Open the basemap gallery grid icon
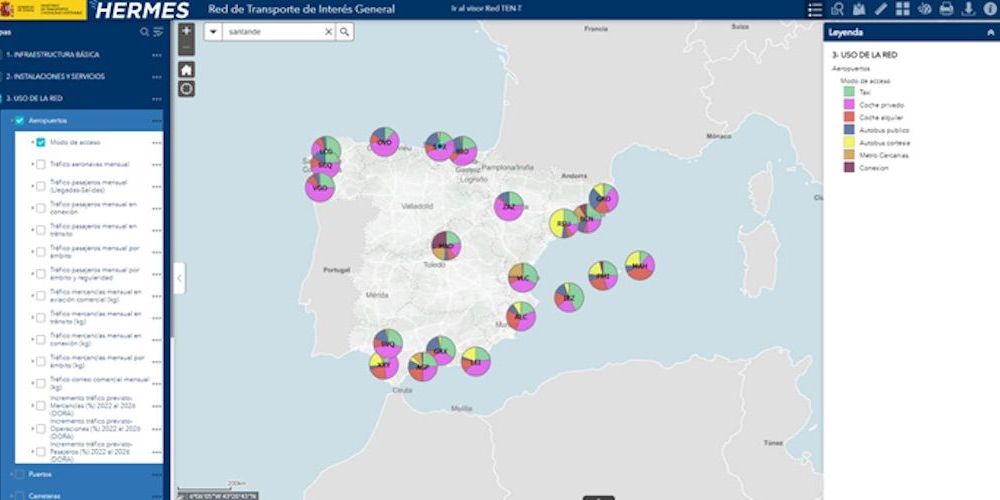The height and width of the screenshot is (500, 1000). [903, 9]
